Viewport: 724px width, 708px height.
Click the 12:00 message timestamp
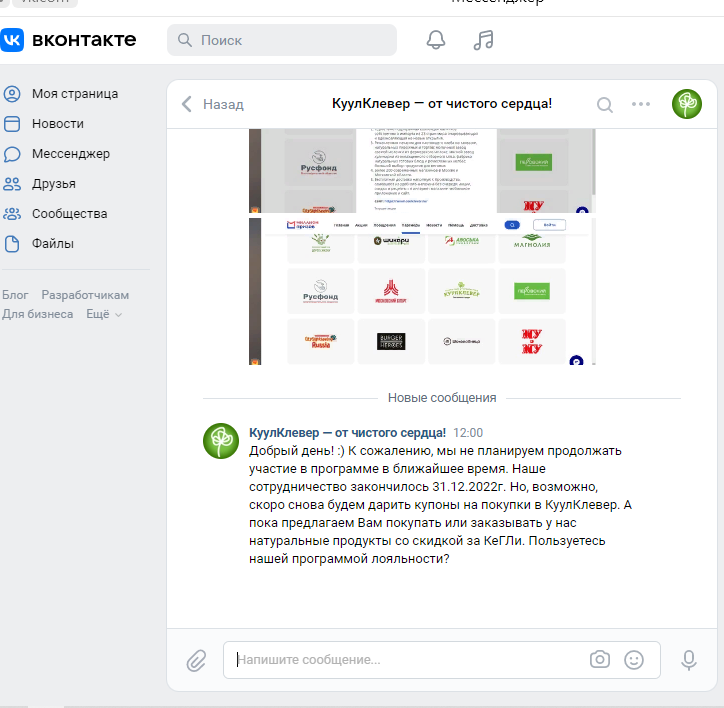click(x=468, y=433)
